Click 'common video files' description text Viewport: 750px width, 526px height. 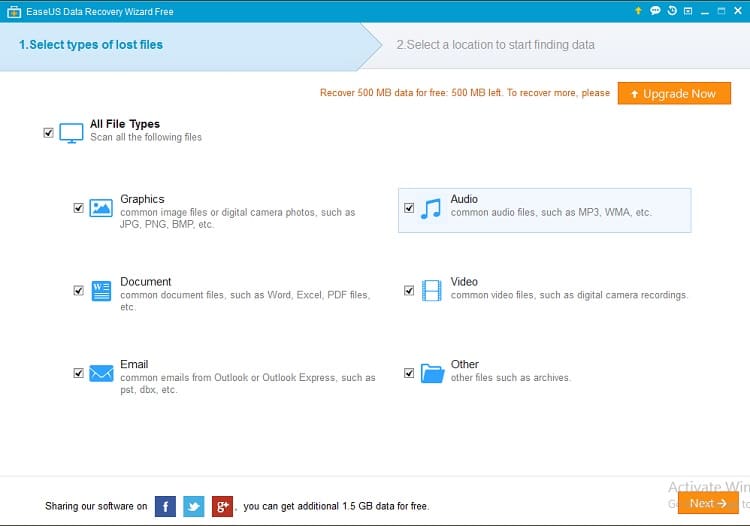point(569,295)
